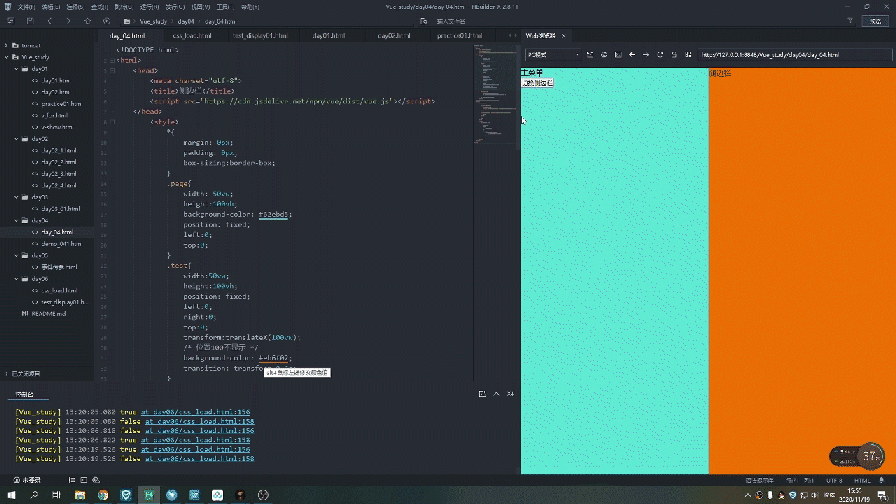Click the web browser forward arrow
The image size is (896, 504).
coord(646,55)
